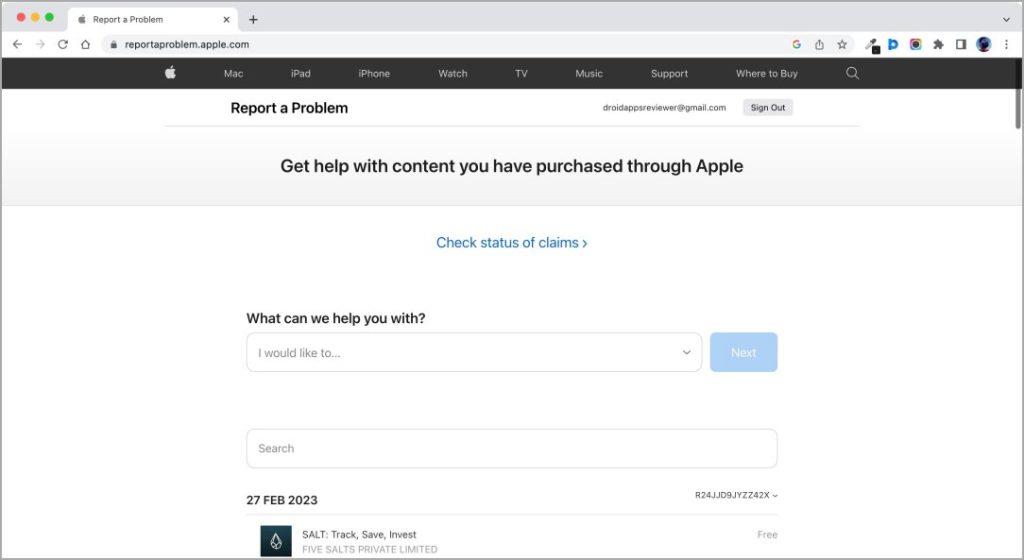Viewport: 1024px width, 560px height.
Task: Close the Report a Problem tab
Action: [x=227, y=20]
